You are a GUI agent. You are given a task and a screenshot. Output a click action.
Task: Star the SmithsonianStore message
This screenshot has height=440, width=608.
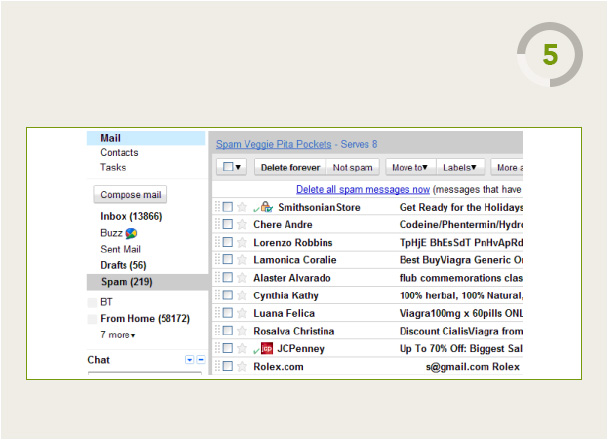[x=242, y=207]
